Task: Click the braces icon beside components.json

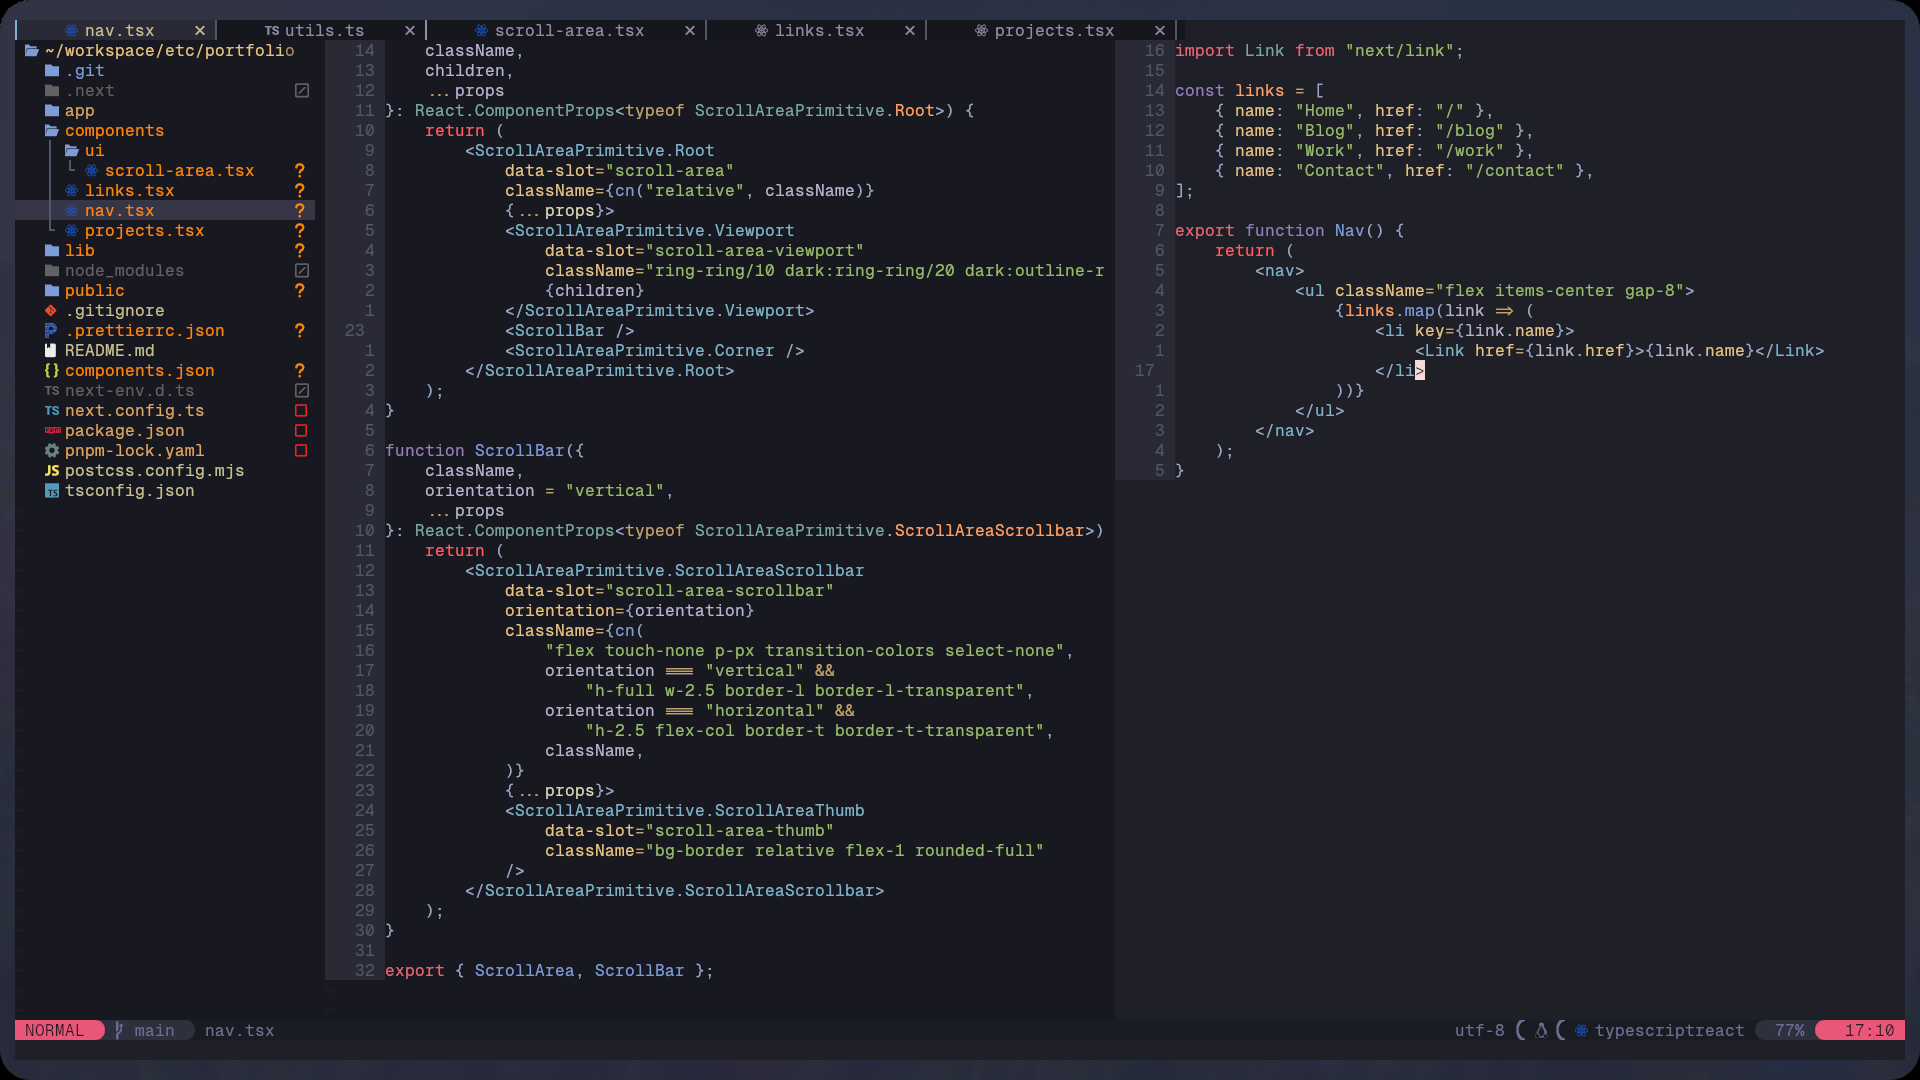Action: point(52,371)
